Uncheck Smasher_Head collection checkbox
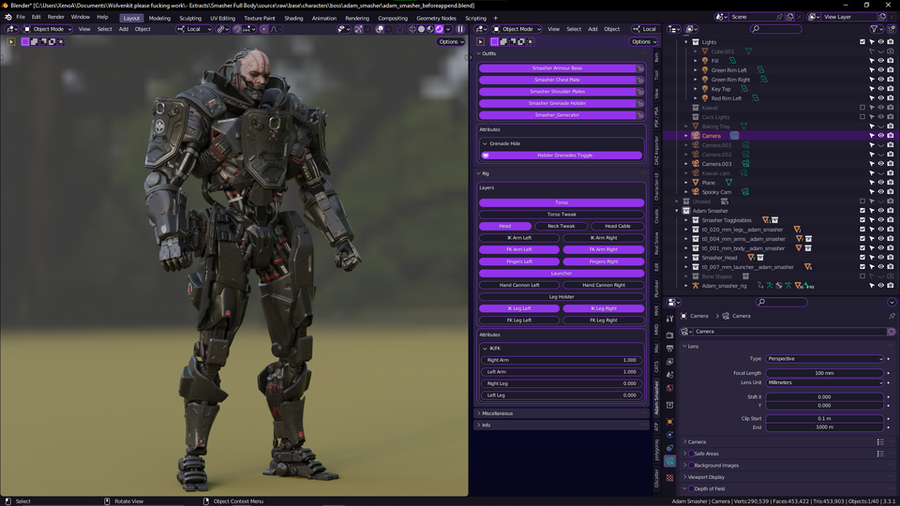Screen dimensions: 900x506 pos(862,258)
